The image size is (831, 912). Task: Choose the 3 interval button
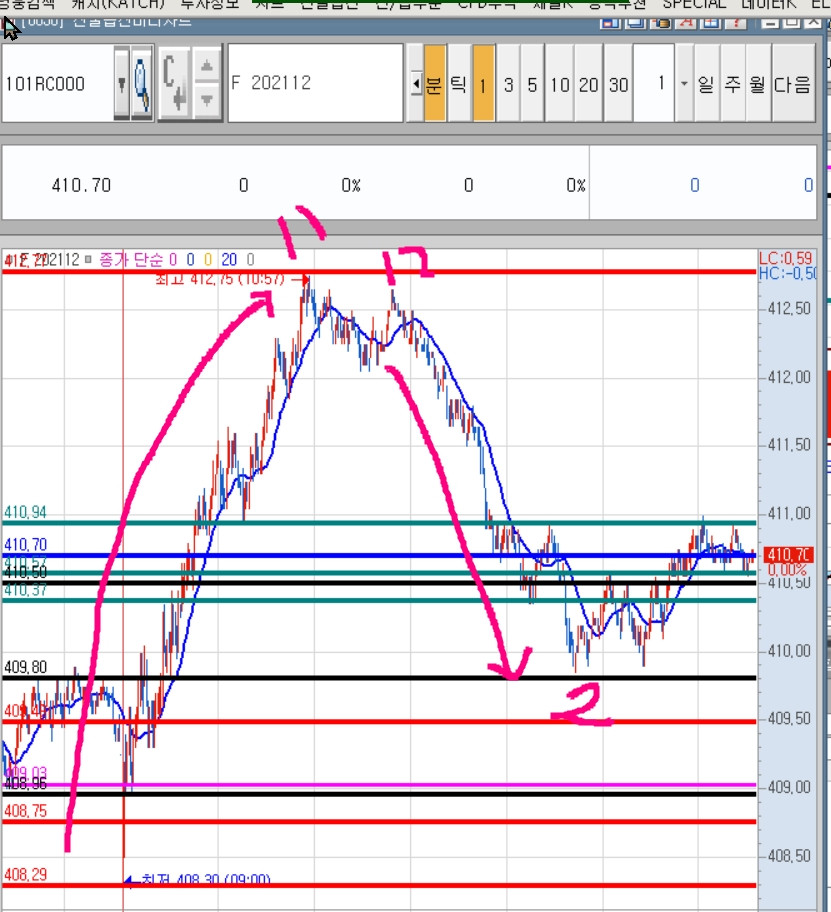[x=508, y=83]
